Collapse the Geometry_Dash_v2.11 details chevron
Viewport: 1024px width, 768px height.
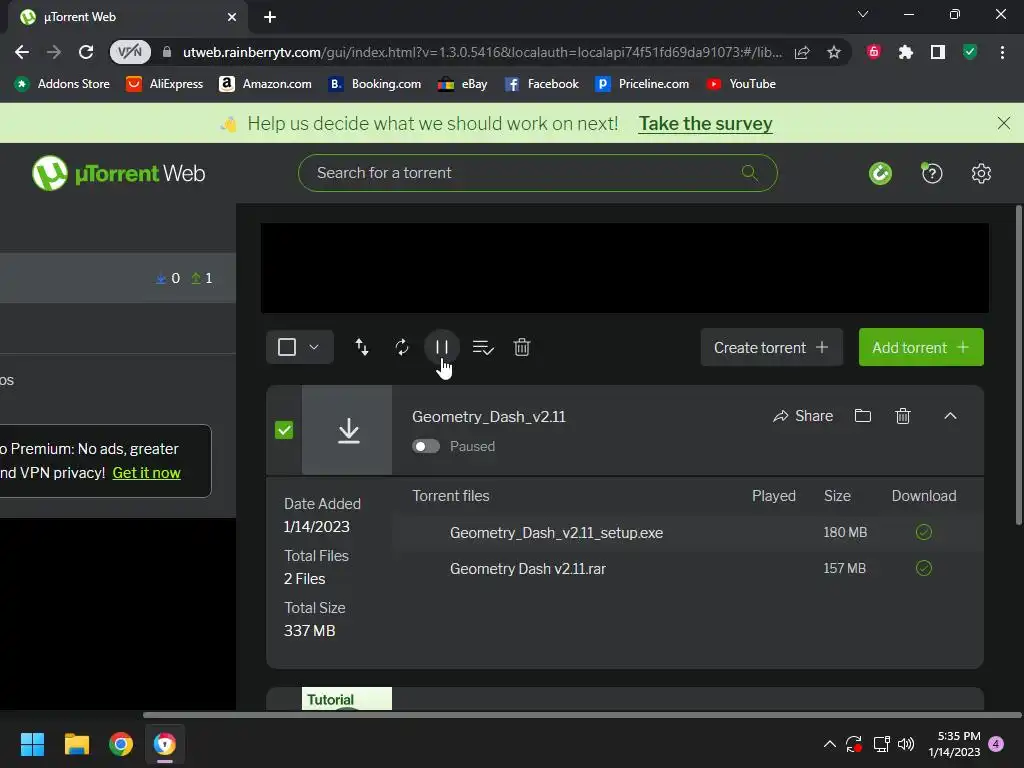950,416
